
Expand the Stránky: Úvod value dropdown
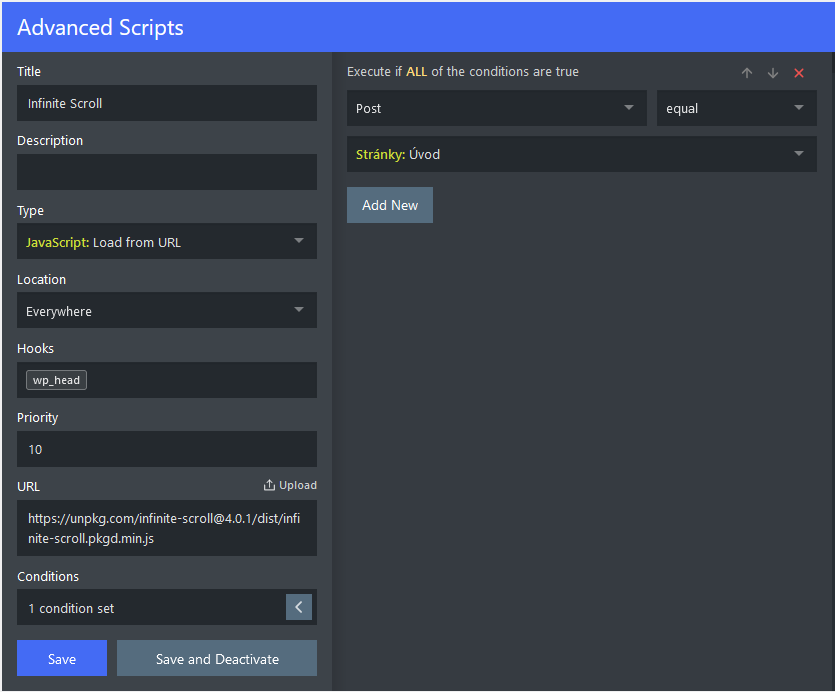[582, 154]
